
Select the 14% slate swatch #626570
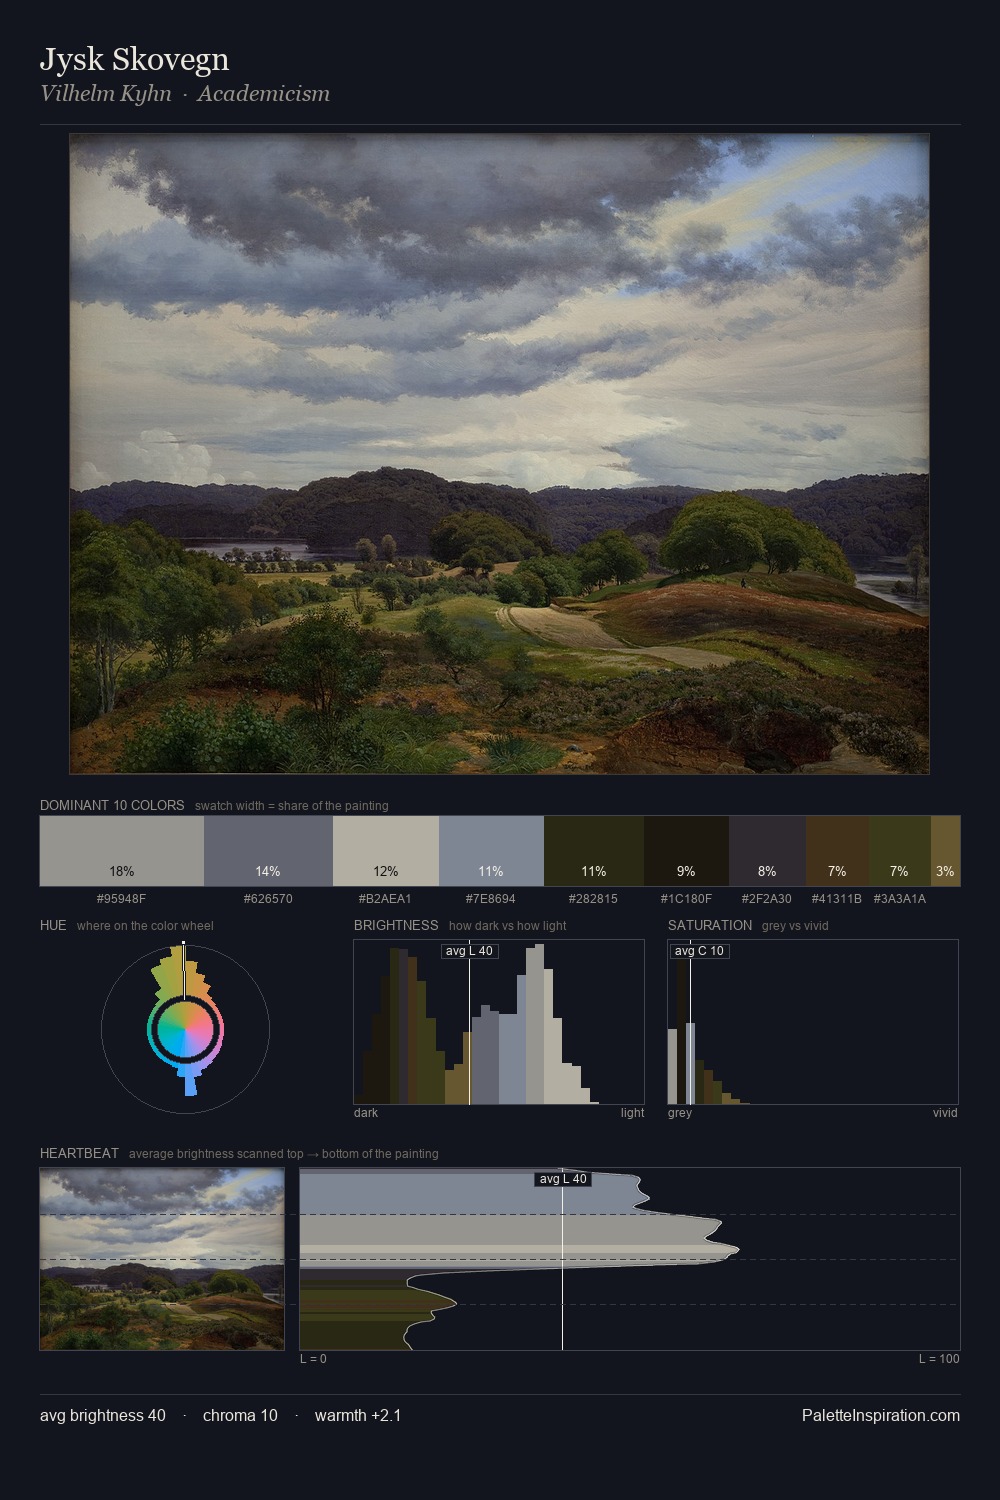pyautogui.click(x=268, y=851)
